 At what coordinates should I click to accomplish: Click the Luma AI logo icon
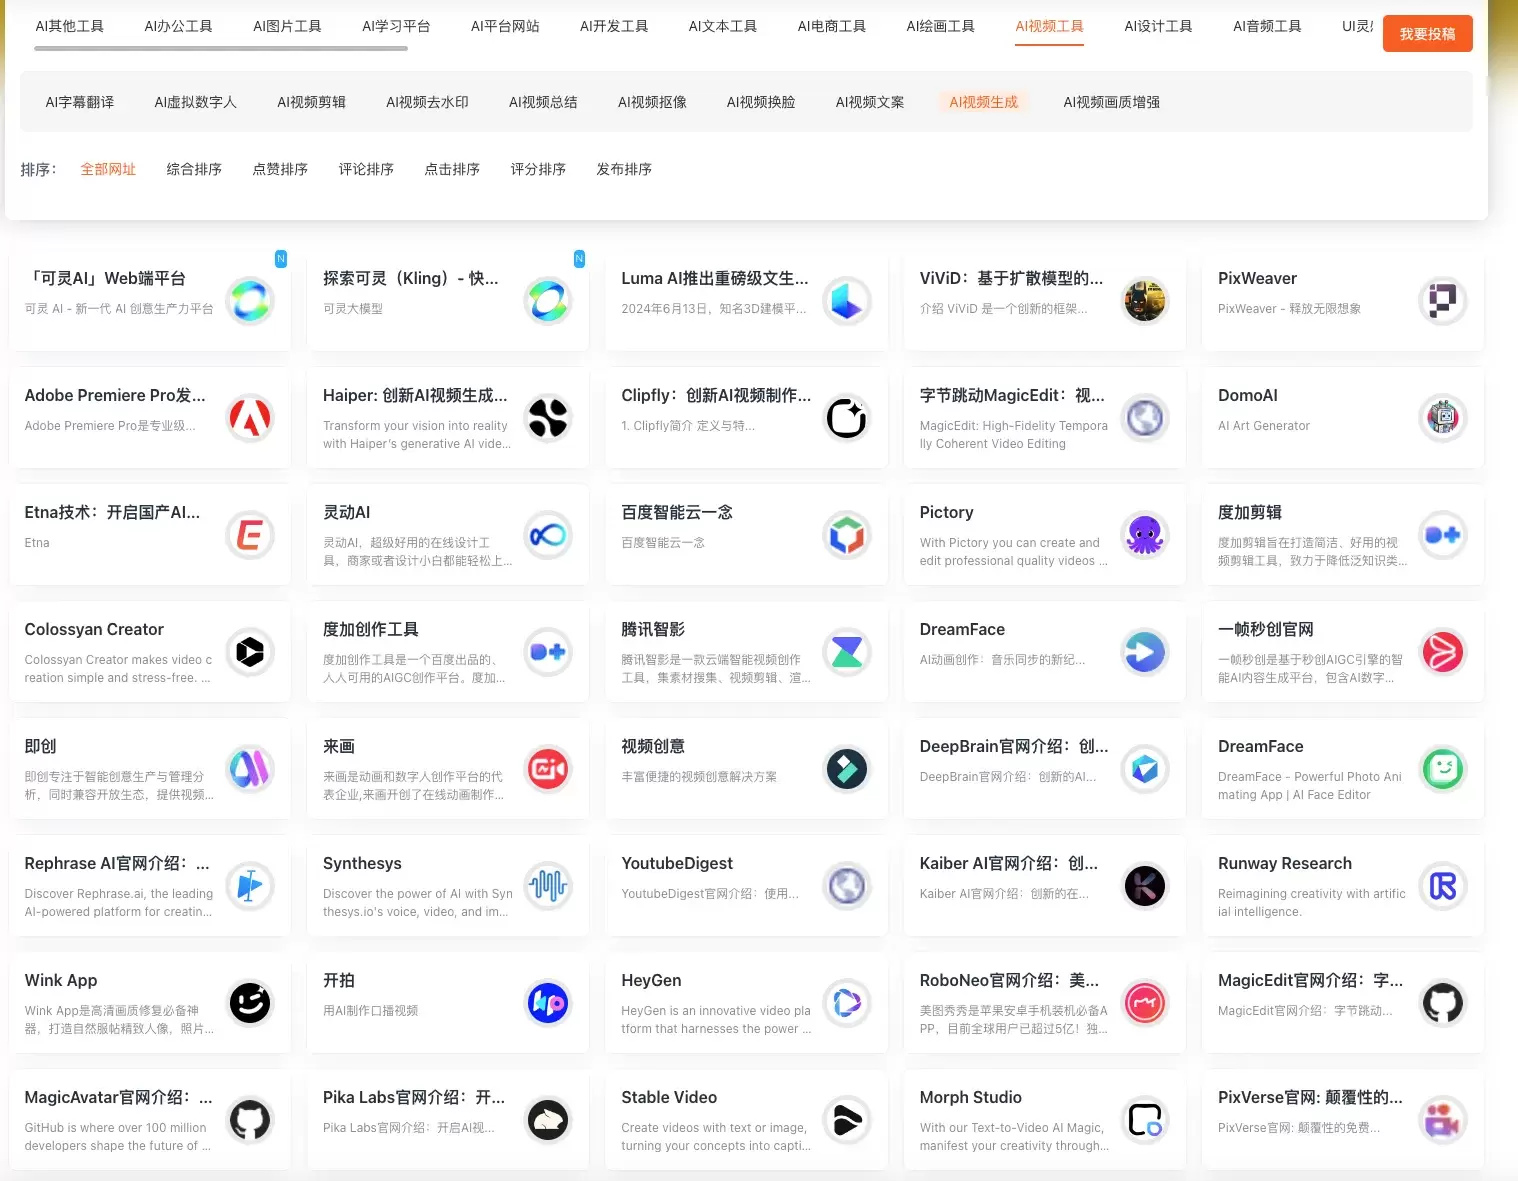(847, 301)
